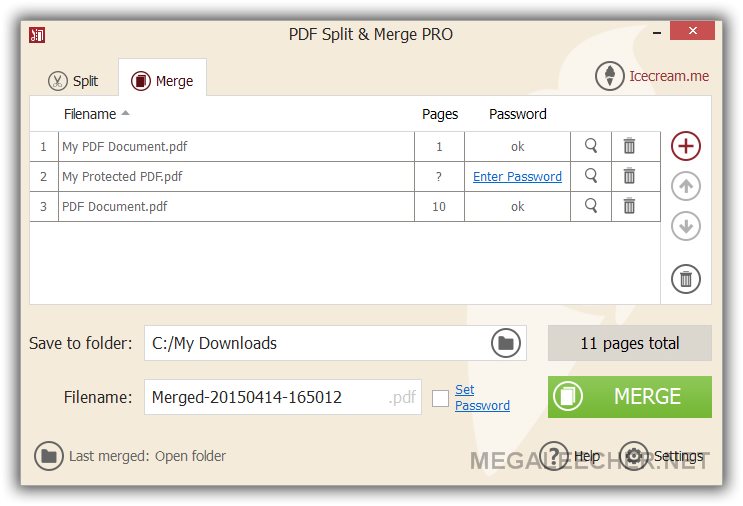Clear all files with round trash icon
The image size is (743, 506).
(686, 279)
